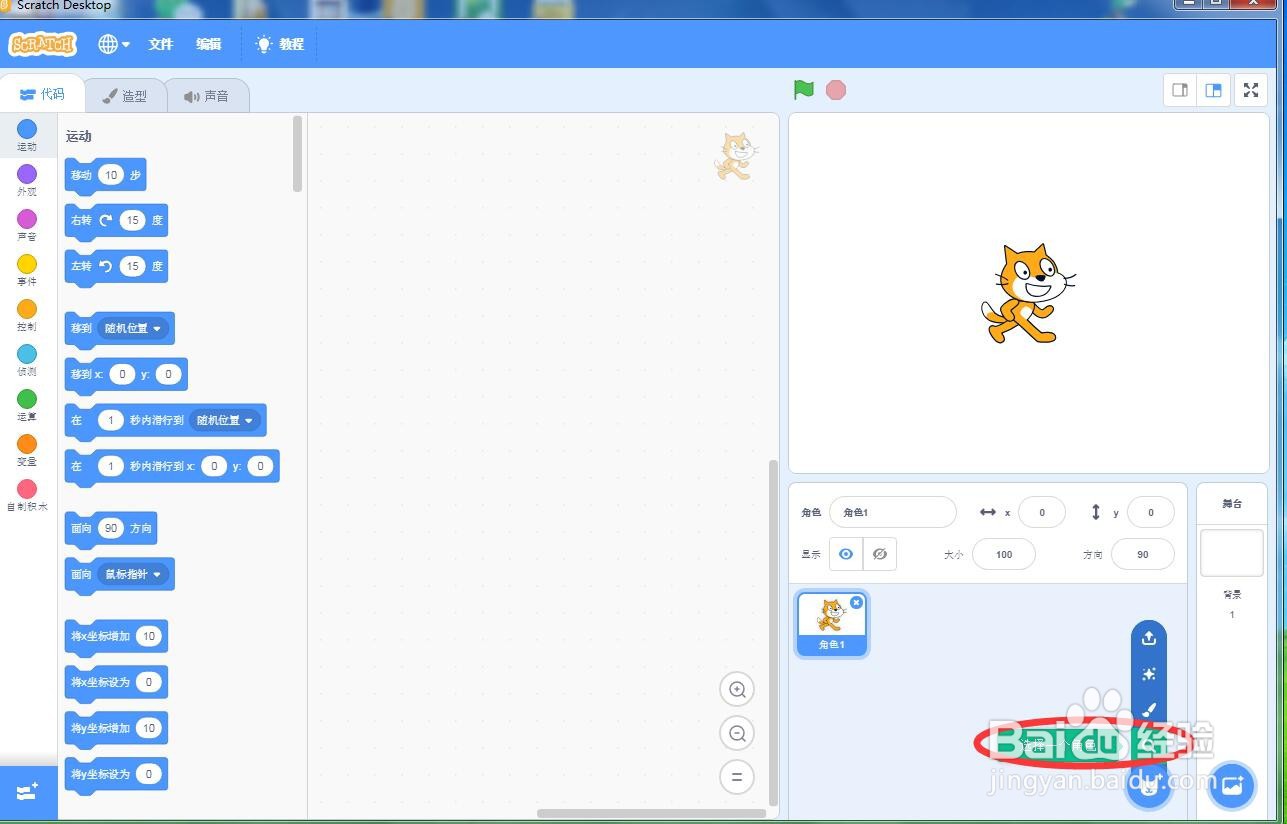The image size is (1287, 824).
Task: Zoom in the code workspace
Action: click(737, 689)
